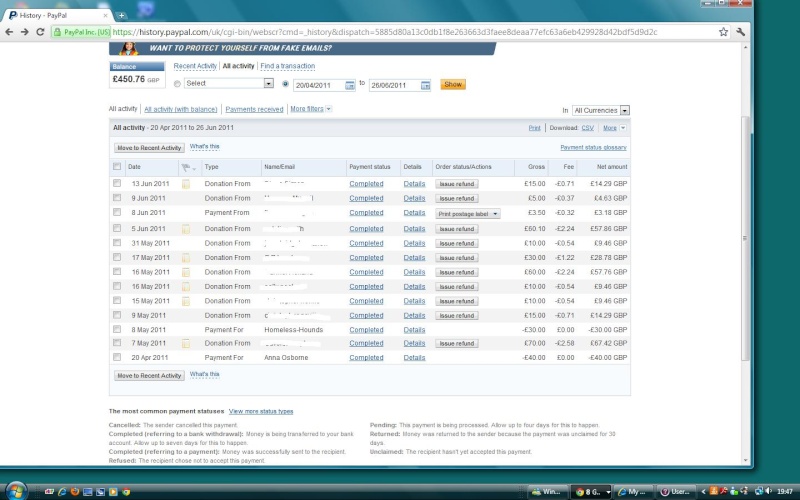
Task: Launch Internet Explorer from the quick launch bar
Action: tap(62, 492)
